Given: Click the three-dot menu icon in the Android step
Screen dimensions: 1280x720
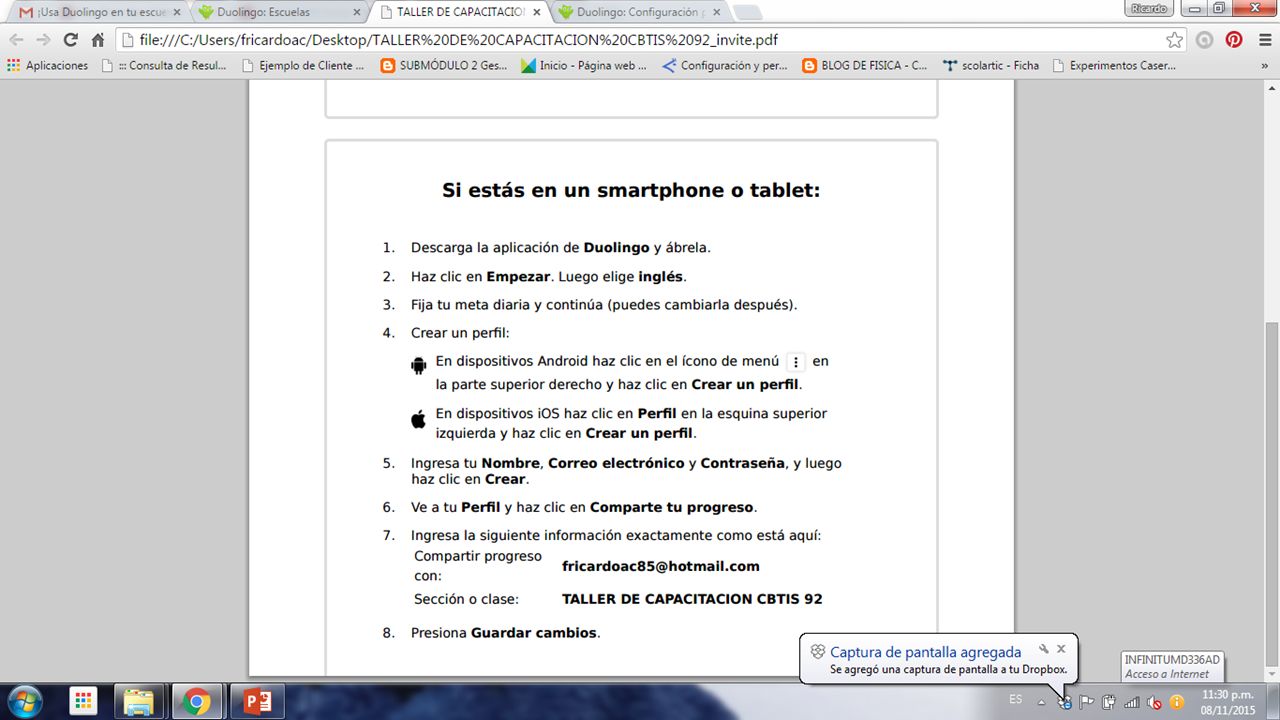Looking at the screenshot, I should click(796, 362).
